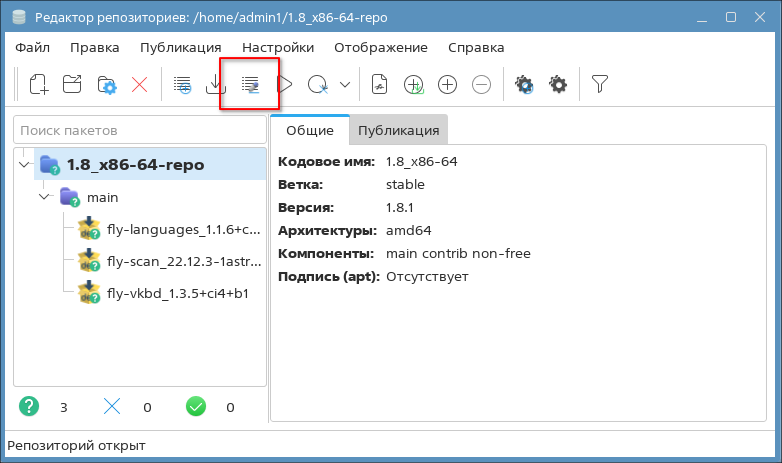The image size is (782, 463).
Task: Collapse the main component node
Action: pyautogui.click(x=45, y=197)
